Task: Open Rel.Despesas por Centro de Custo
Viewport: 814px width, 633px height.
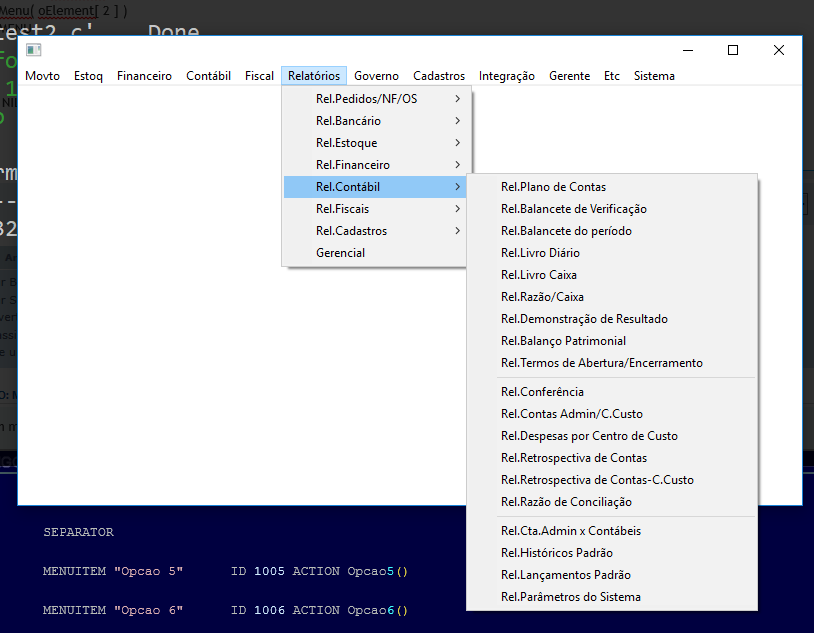Action: [589, 436]
